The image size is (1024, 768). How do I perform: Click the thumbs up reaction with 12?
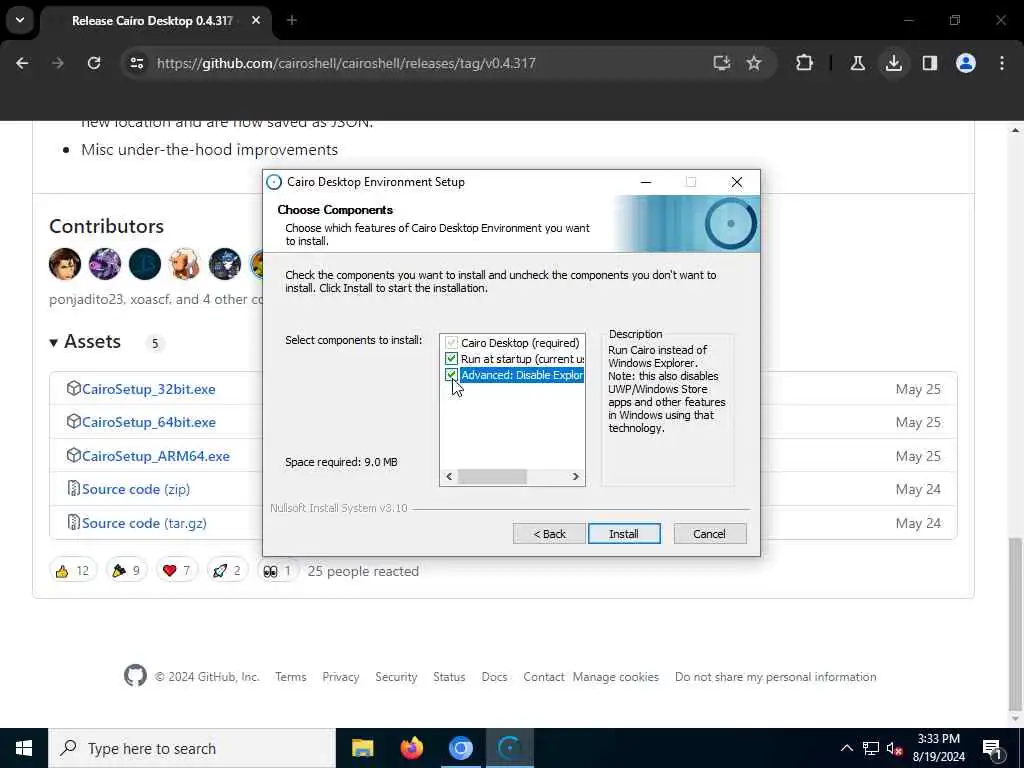(72, 571)
